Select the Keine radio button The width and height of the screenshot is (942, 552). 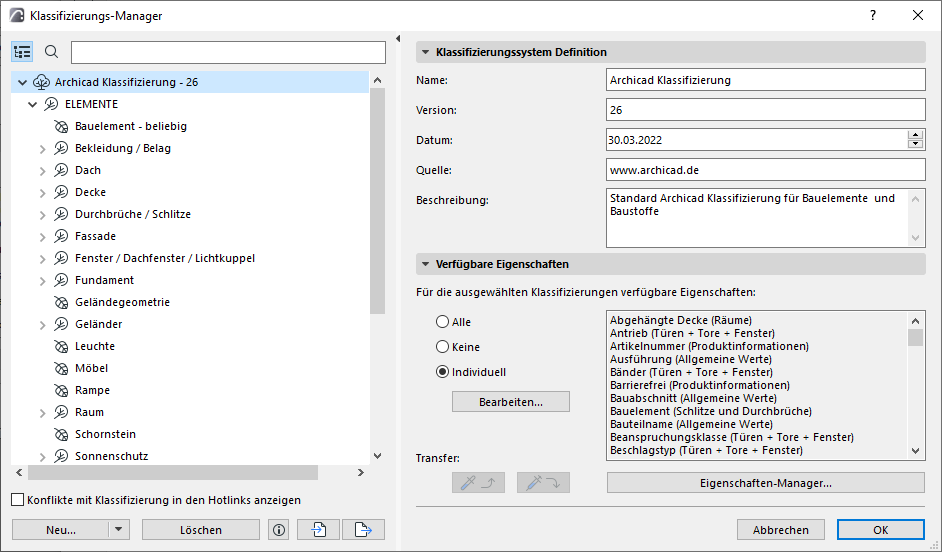[443, 347]
